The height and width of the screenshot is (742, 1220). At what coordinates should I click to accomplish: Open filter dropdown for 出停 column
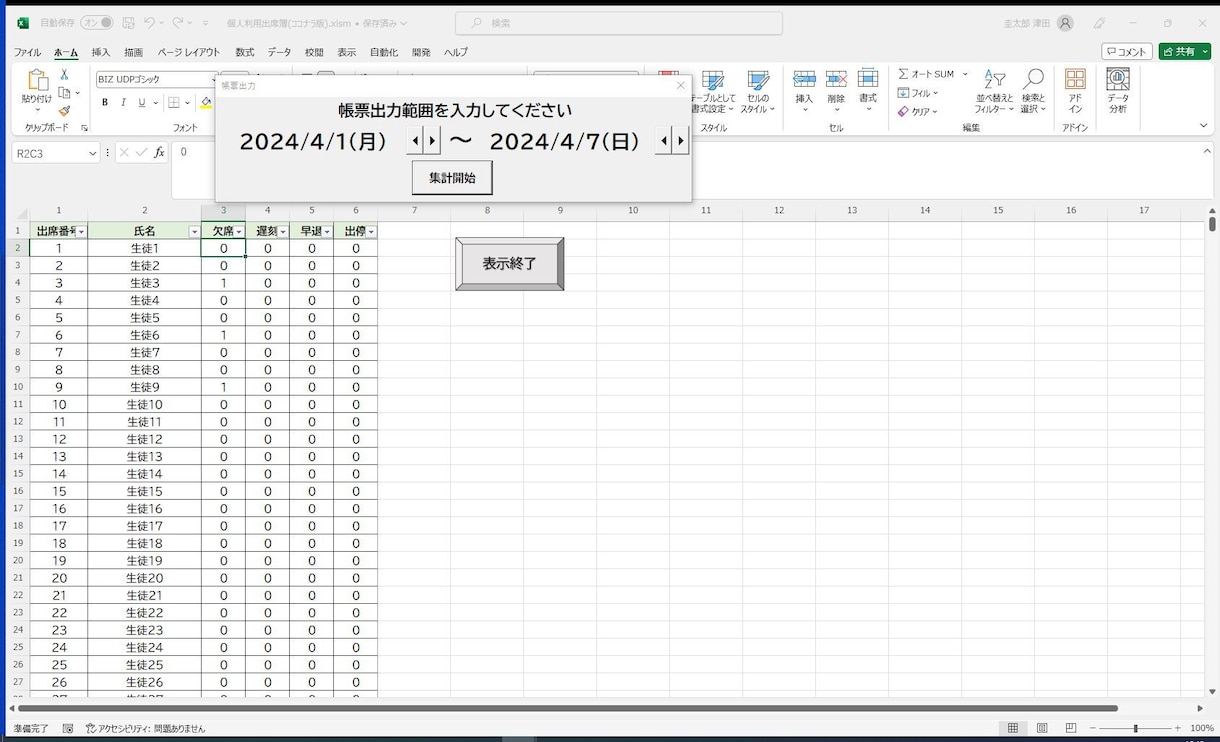pos(371,231)
